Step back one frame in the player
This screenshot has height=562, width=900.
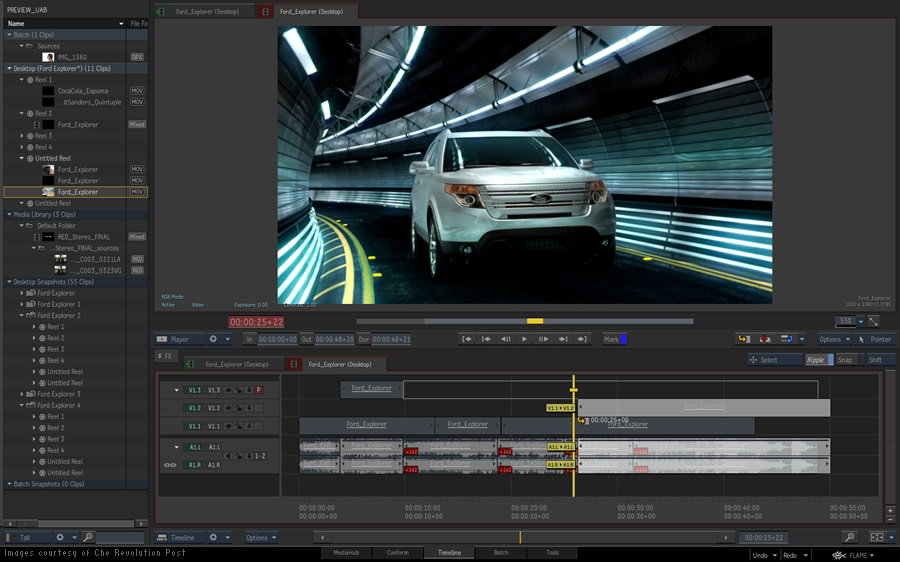click(505, 339)
